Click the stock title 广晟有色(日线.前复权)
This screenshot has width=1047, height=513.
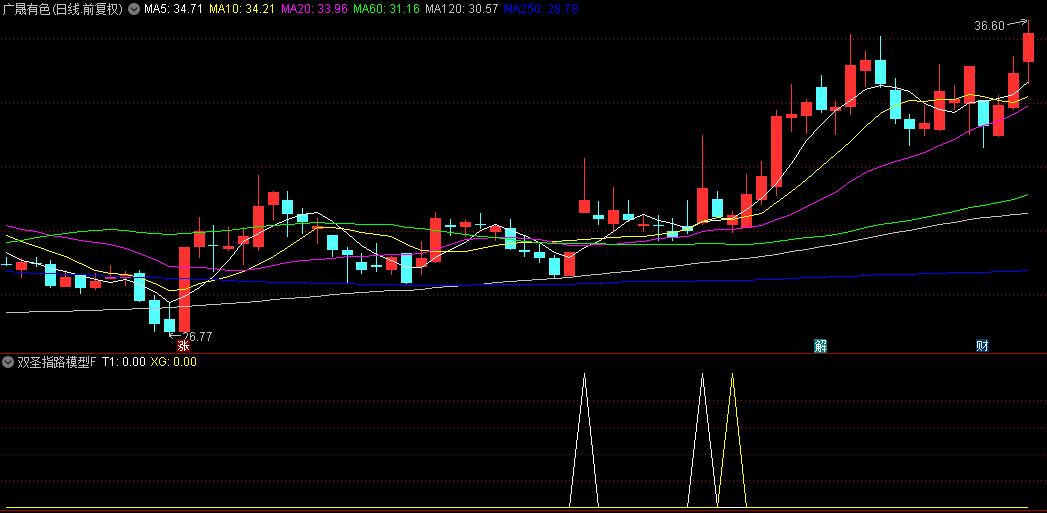pos(63,9)
